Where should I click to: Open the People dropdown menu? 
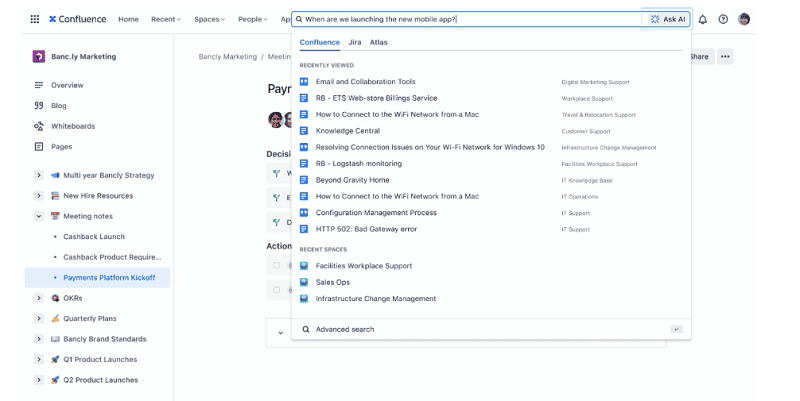[x=253, y=19]
